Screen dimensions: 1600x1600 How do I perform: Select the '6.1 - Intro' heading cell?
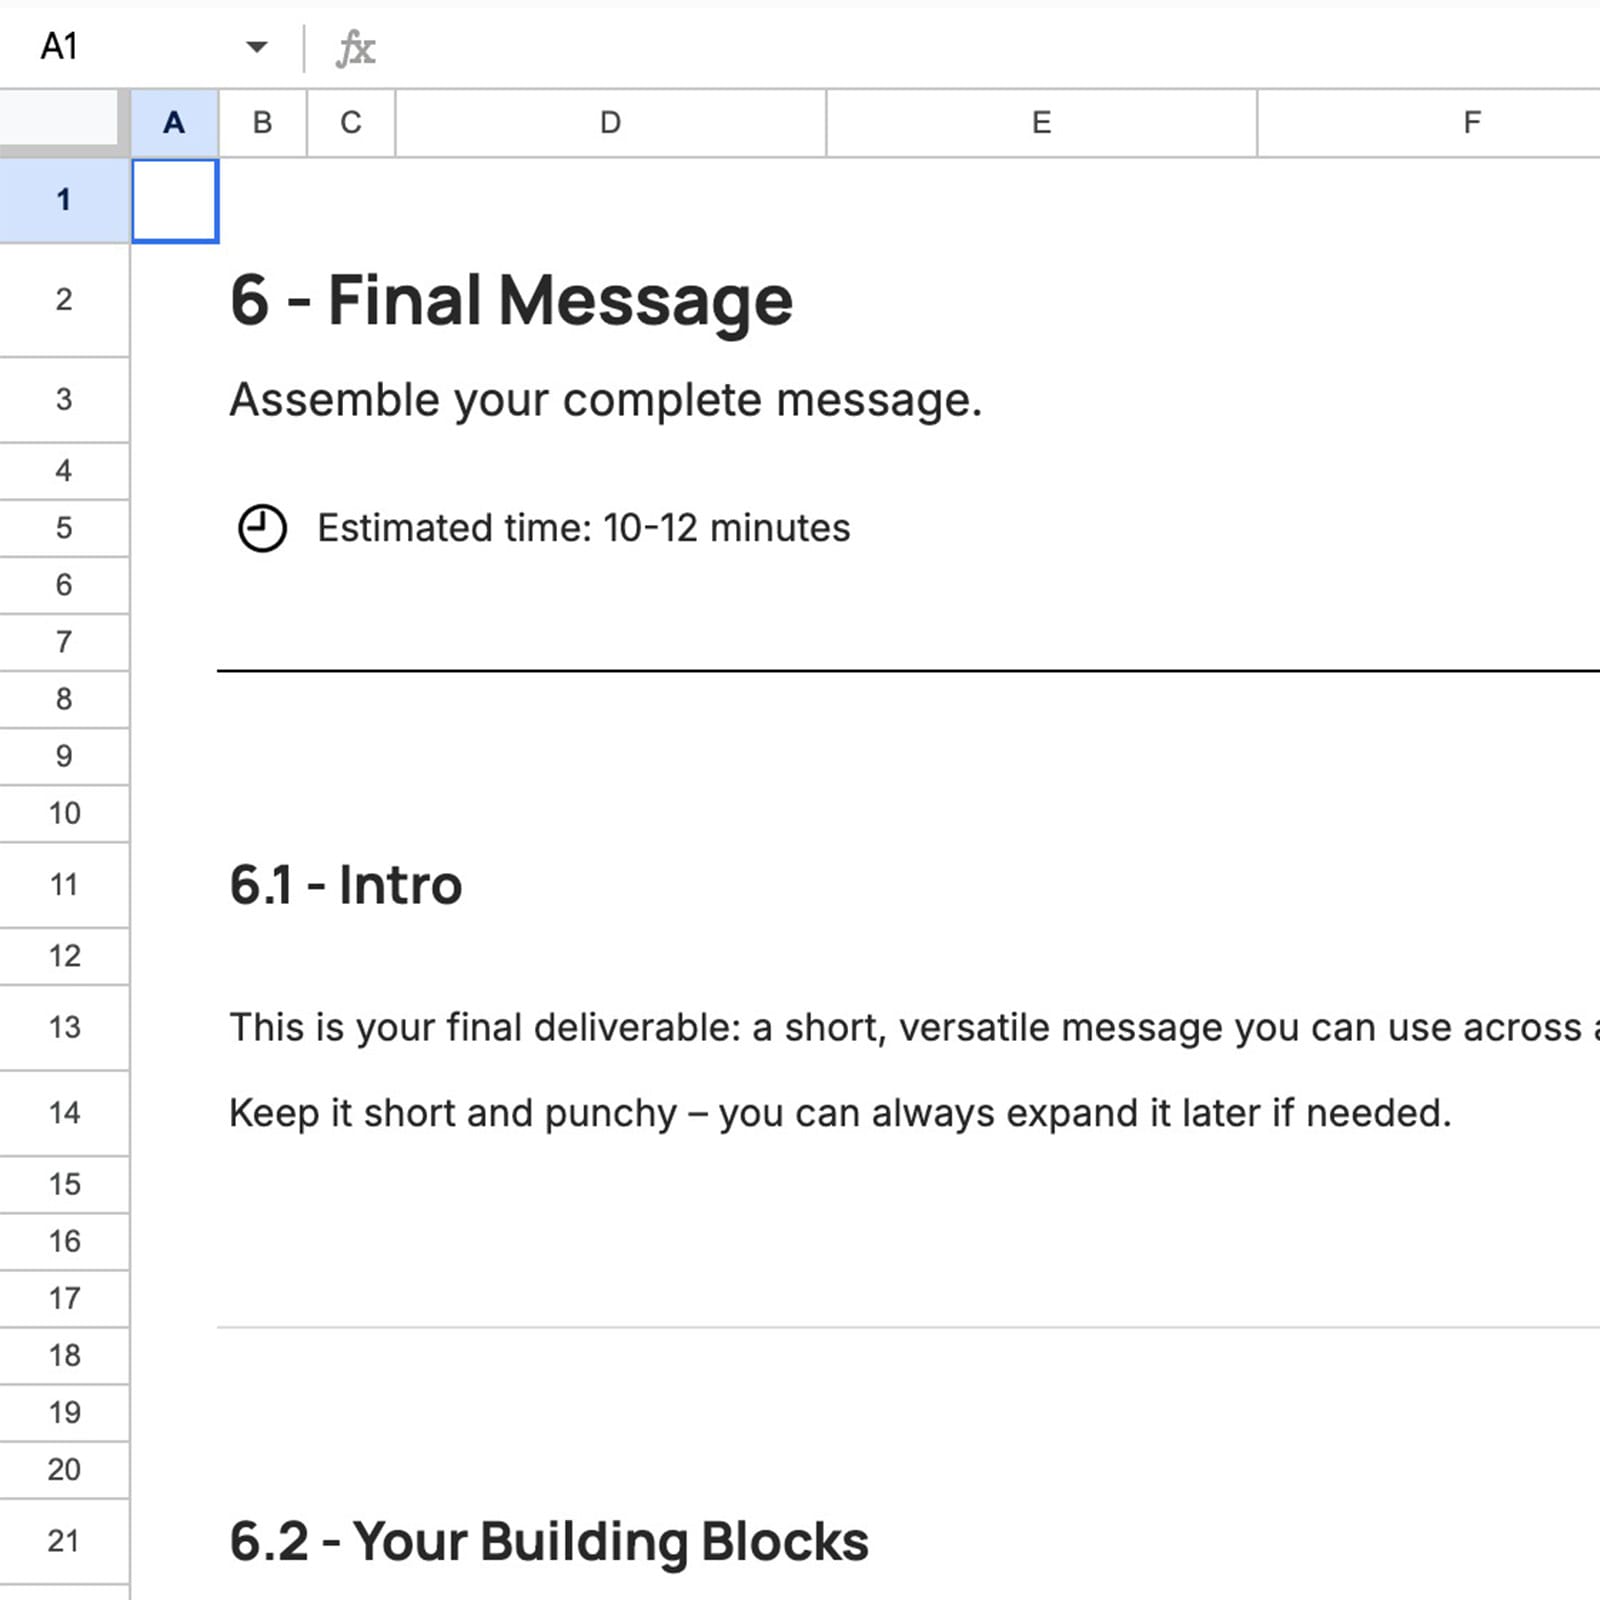345,884
